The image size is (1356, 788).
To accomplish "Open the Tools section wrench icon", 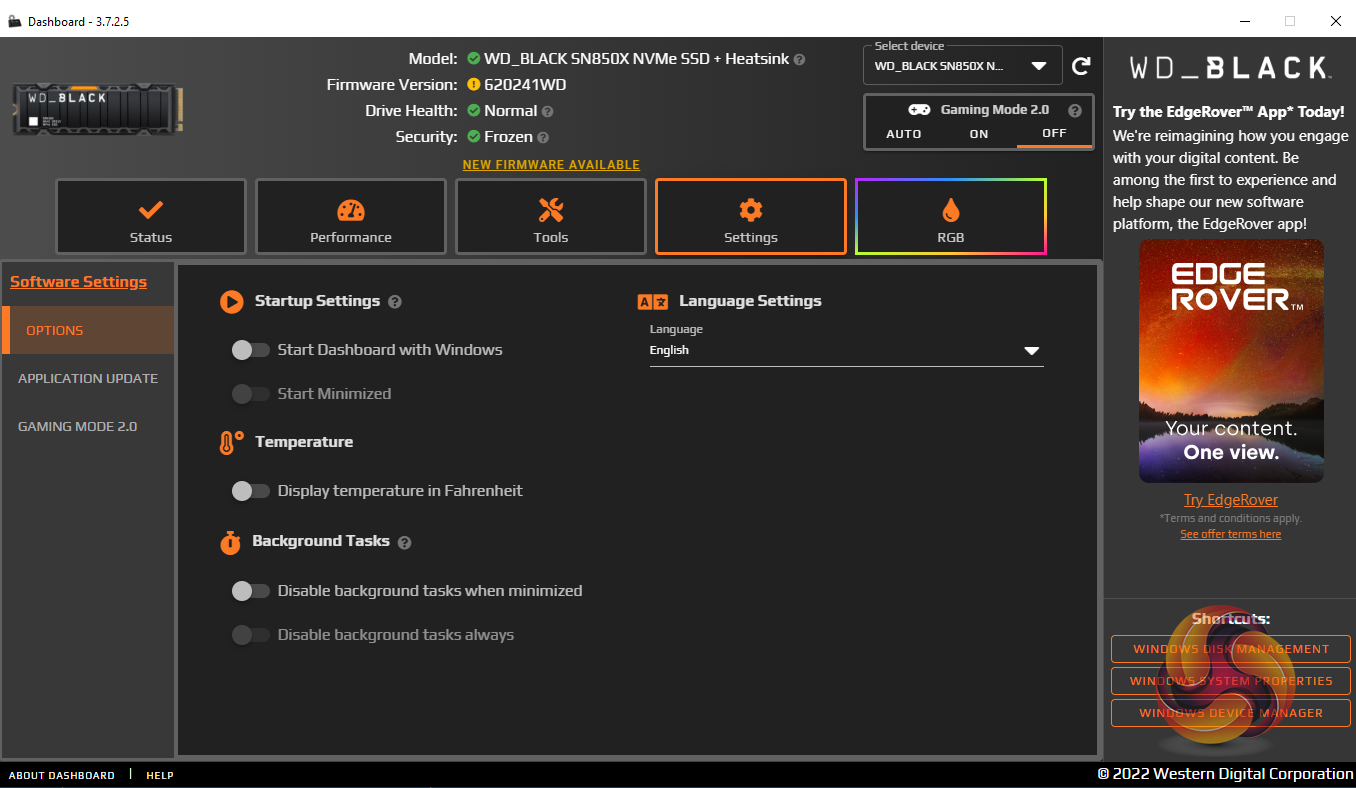I will 550,216.
